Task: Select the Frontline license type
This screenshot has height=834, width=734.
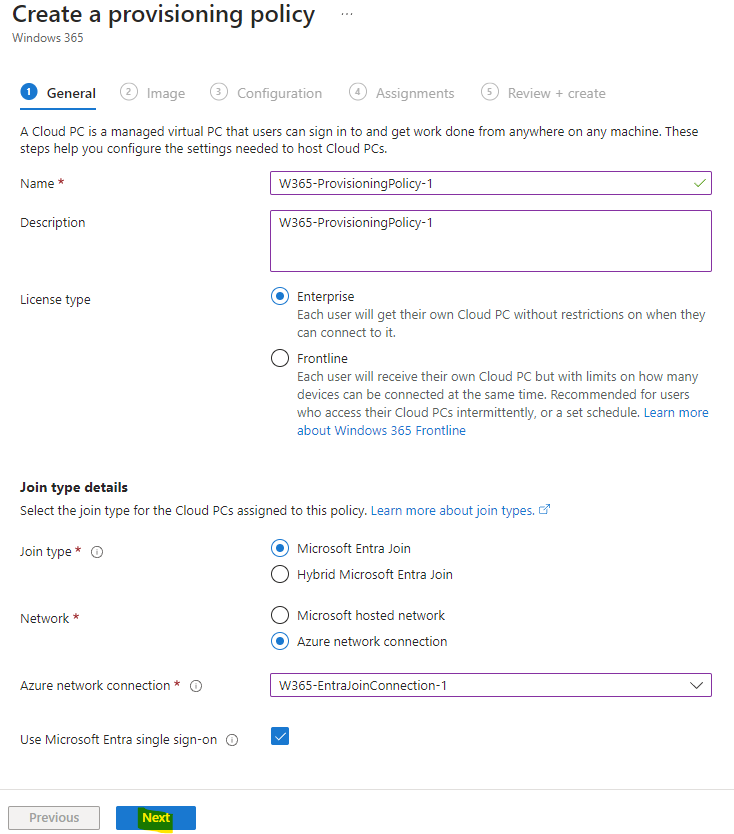Action: [x=280, y=358]
